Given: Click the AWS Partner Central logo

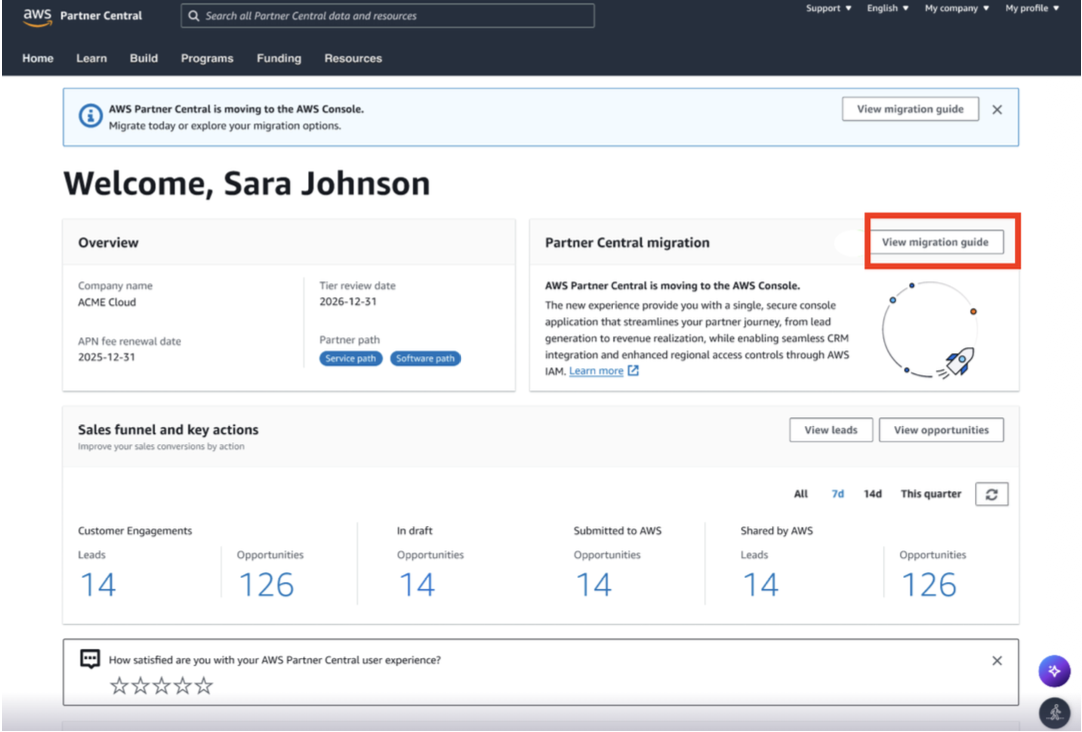Looking at the screenshot, I should click(82, 16).
